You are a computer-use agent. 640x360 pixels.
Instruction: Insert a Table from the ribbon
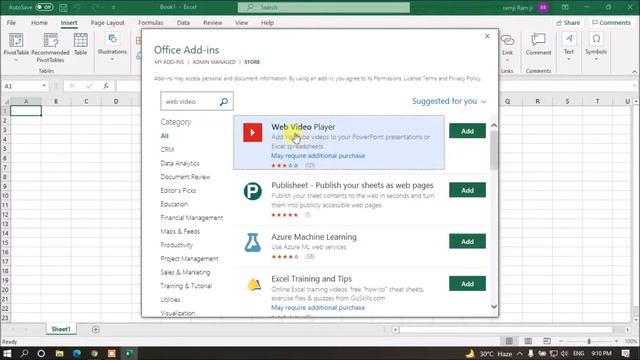pyautogui.click(x=80, y=44)
